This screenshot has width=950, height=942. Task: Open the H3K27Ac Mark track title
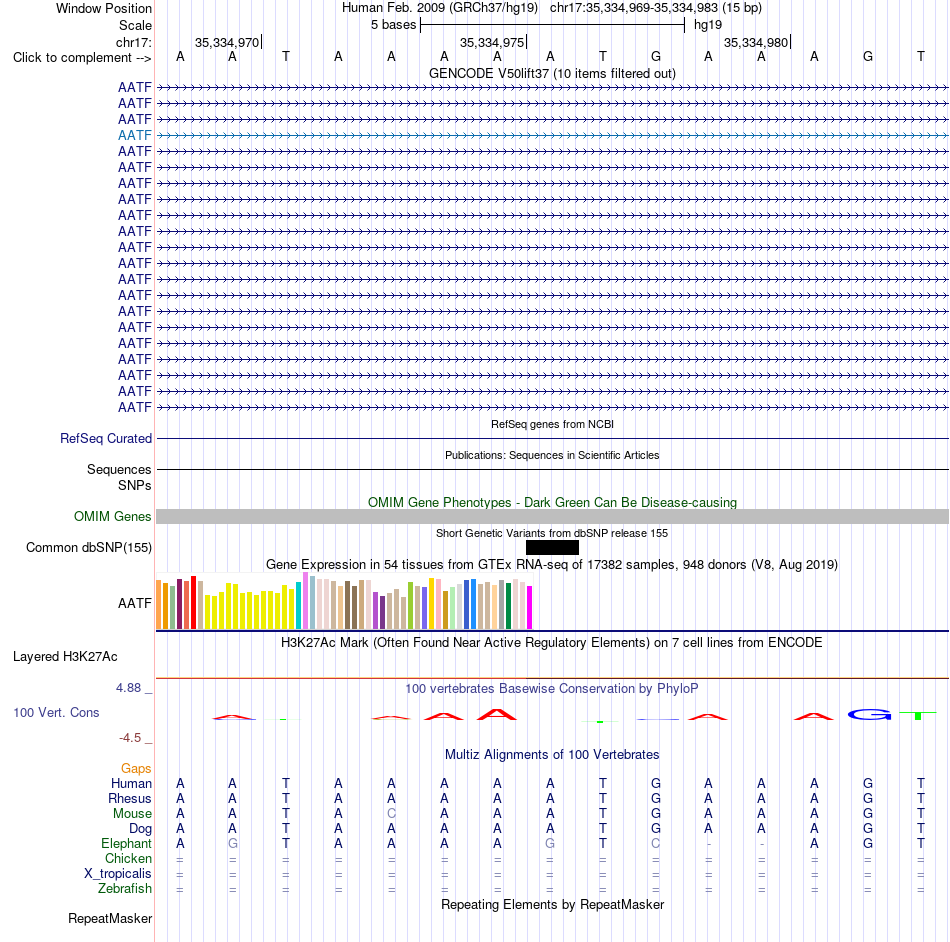pyautogui.click(x=552, y=643)
